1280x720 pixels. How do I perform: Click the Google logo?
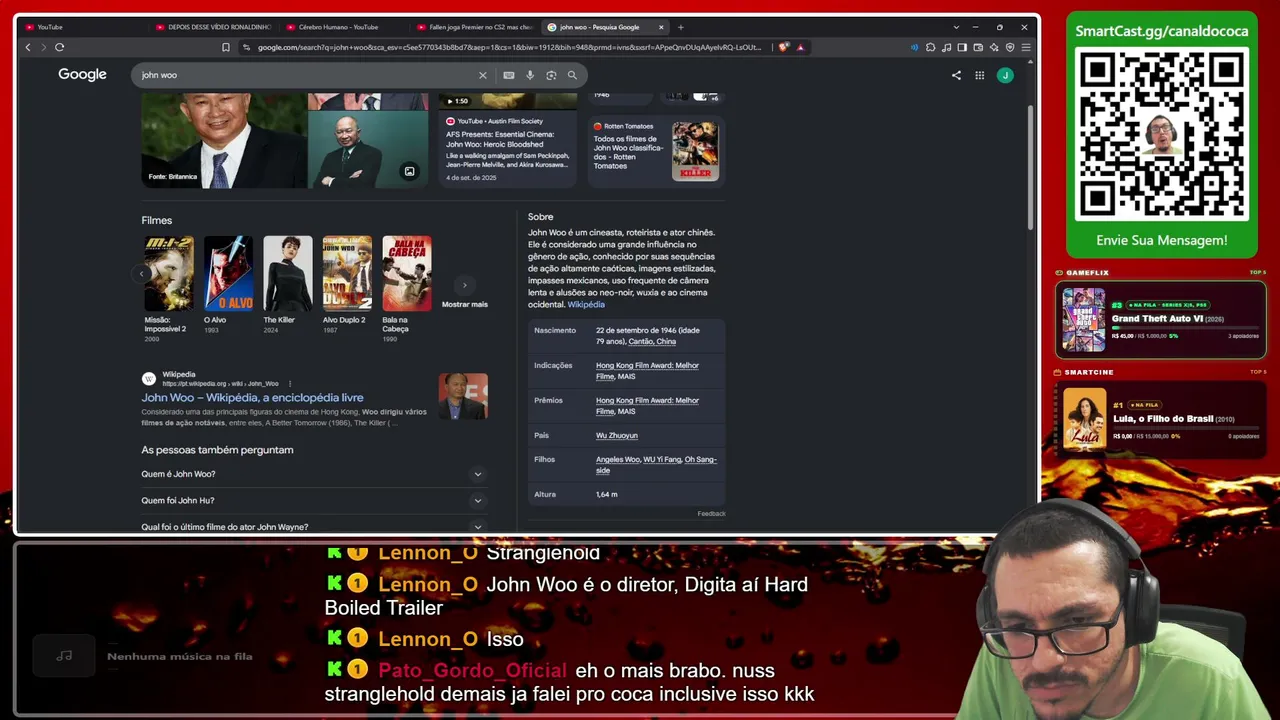click(82, 75)
